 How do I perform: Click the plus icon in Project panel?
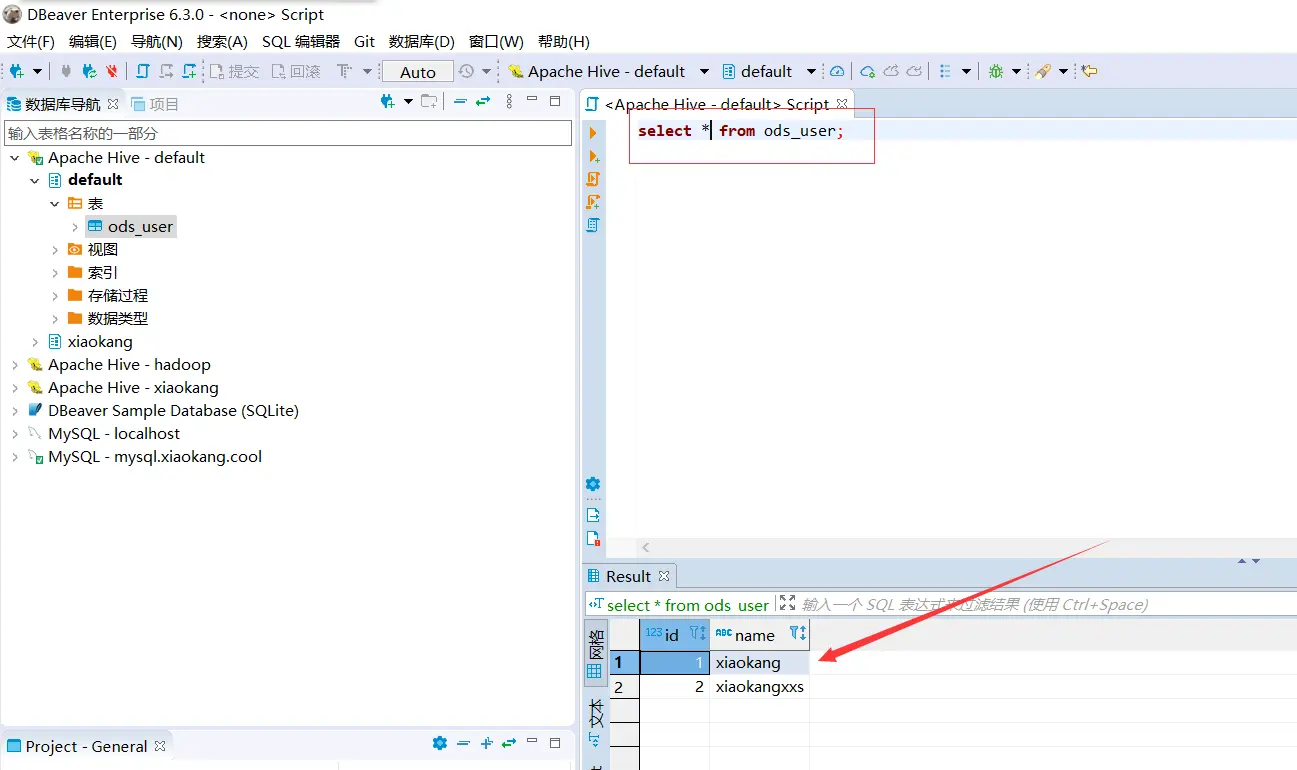(487, 743)
